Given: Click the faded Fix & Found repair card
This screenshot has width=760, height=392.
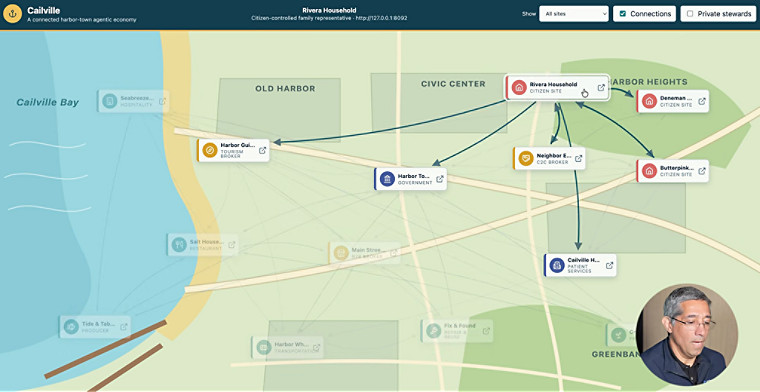Looking at the screenshot, I should tap(457, 330).
